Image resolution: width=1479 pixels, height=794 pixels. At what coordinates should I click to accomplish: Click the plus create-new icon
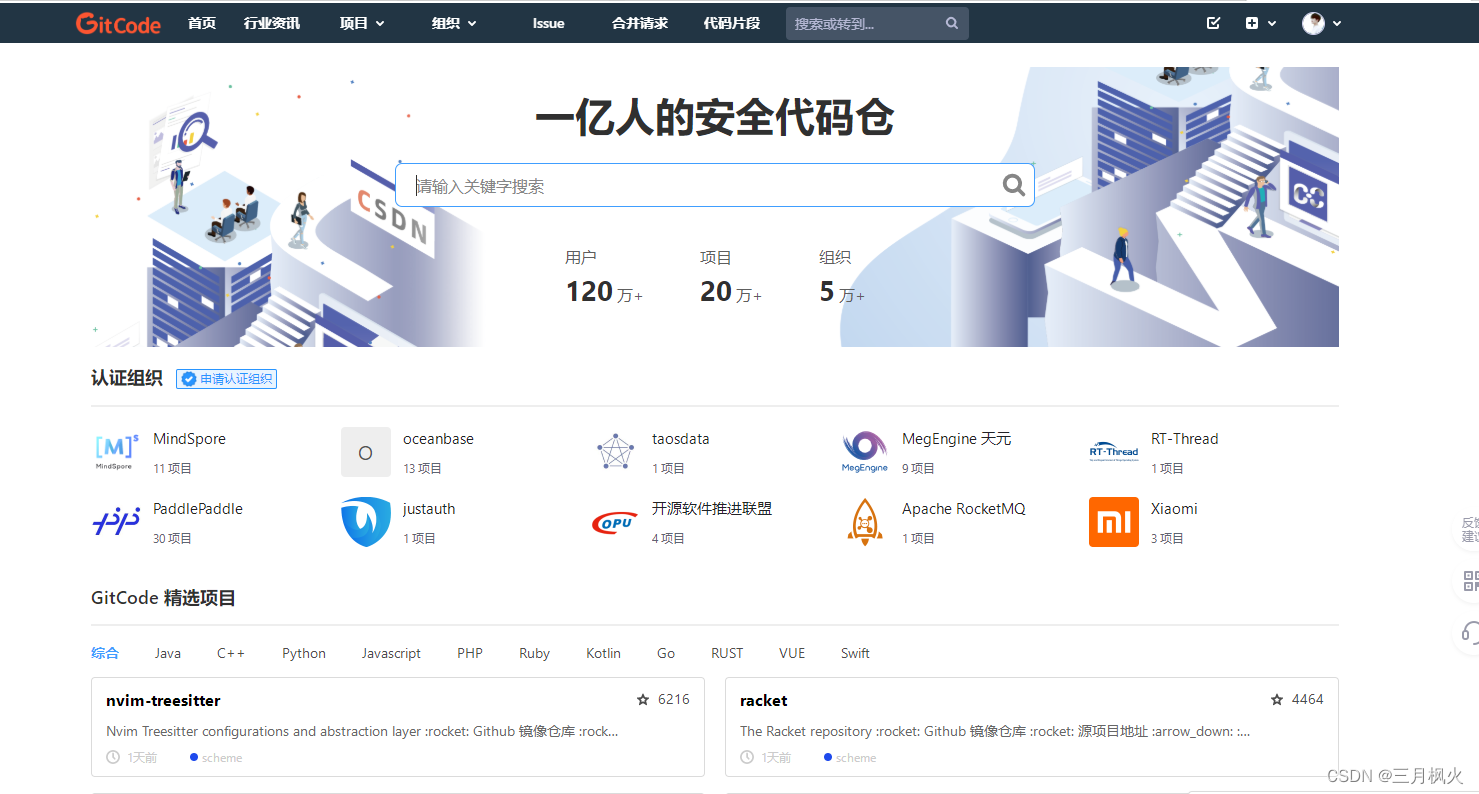[x=1252, y=23]
